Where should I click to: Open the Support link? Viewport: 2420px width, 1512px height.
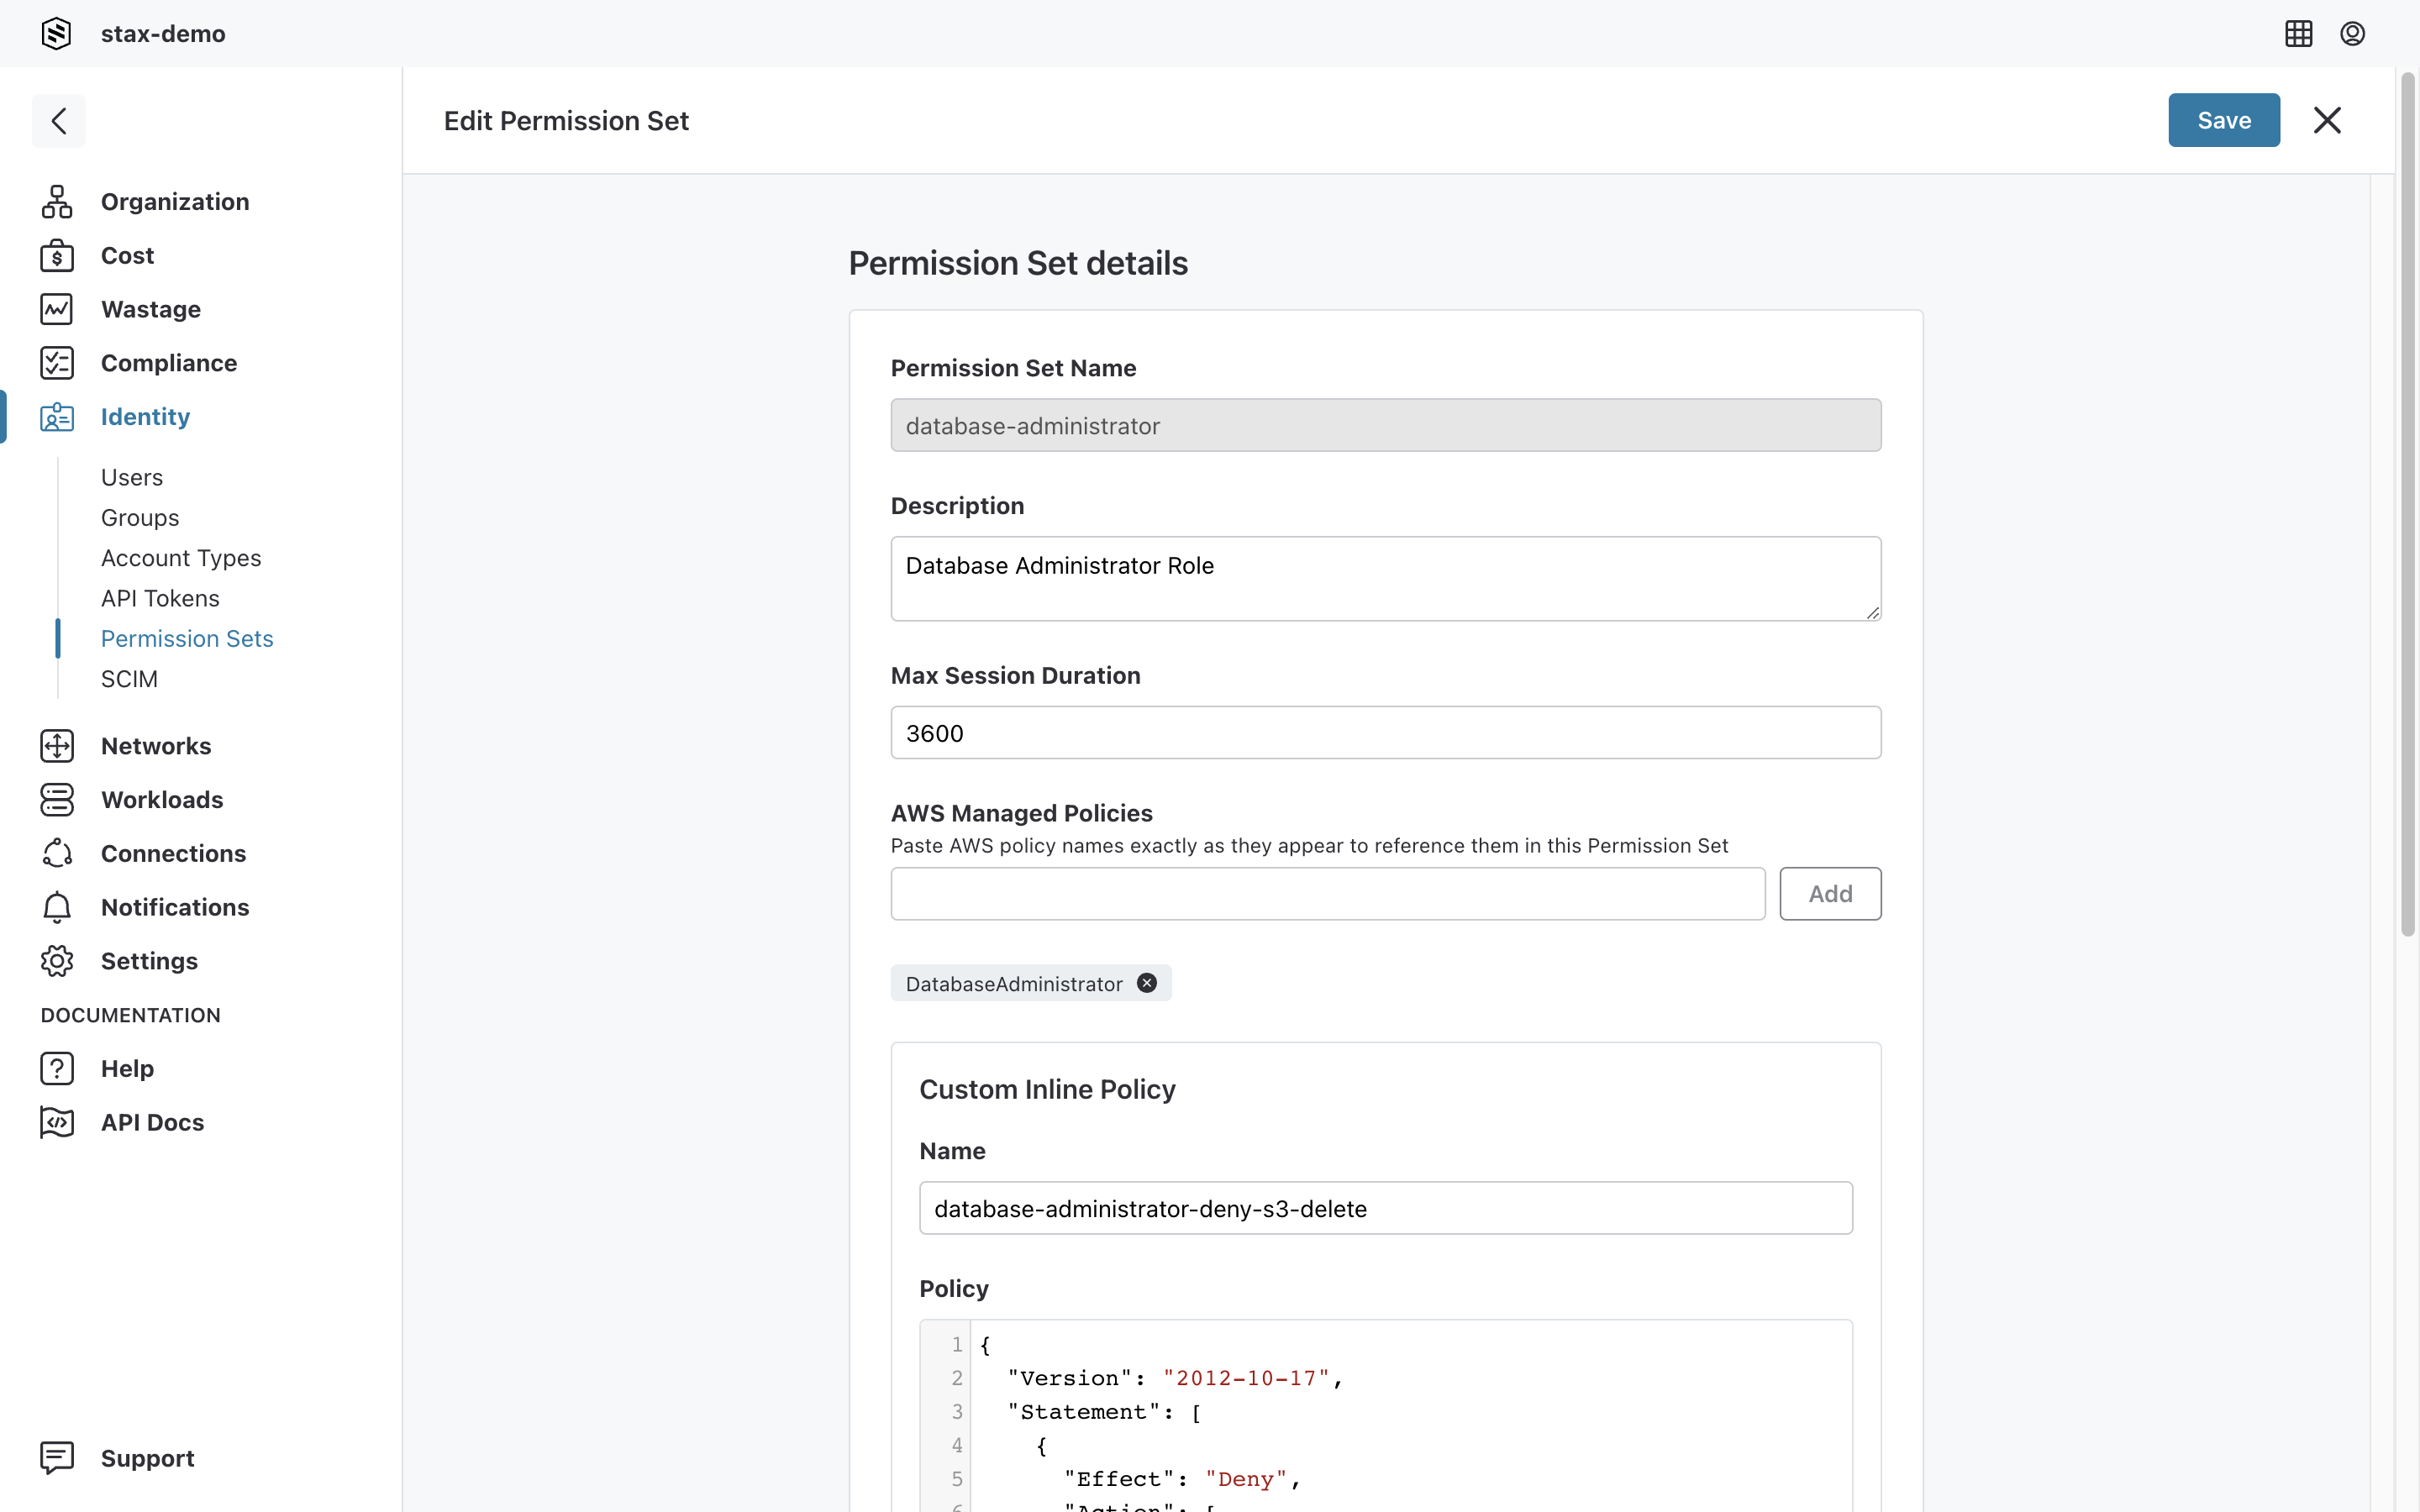coord(148,1458)
